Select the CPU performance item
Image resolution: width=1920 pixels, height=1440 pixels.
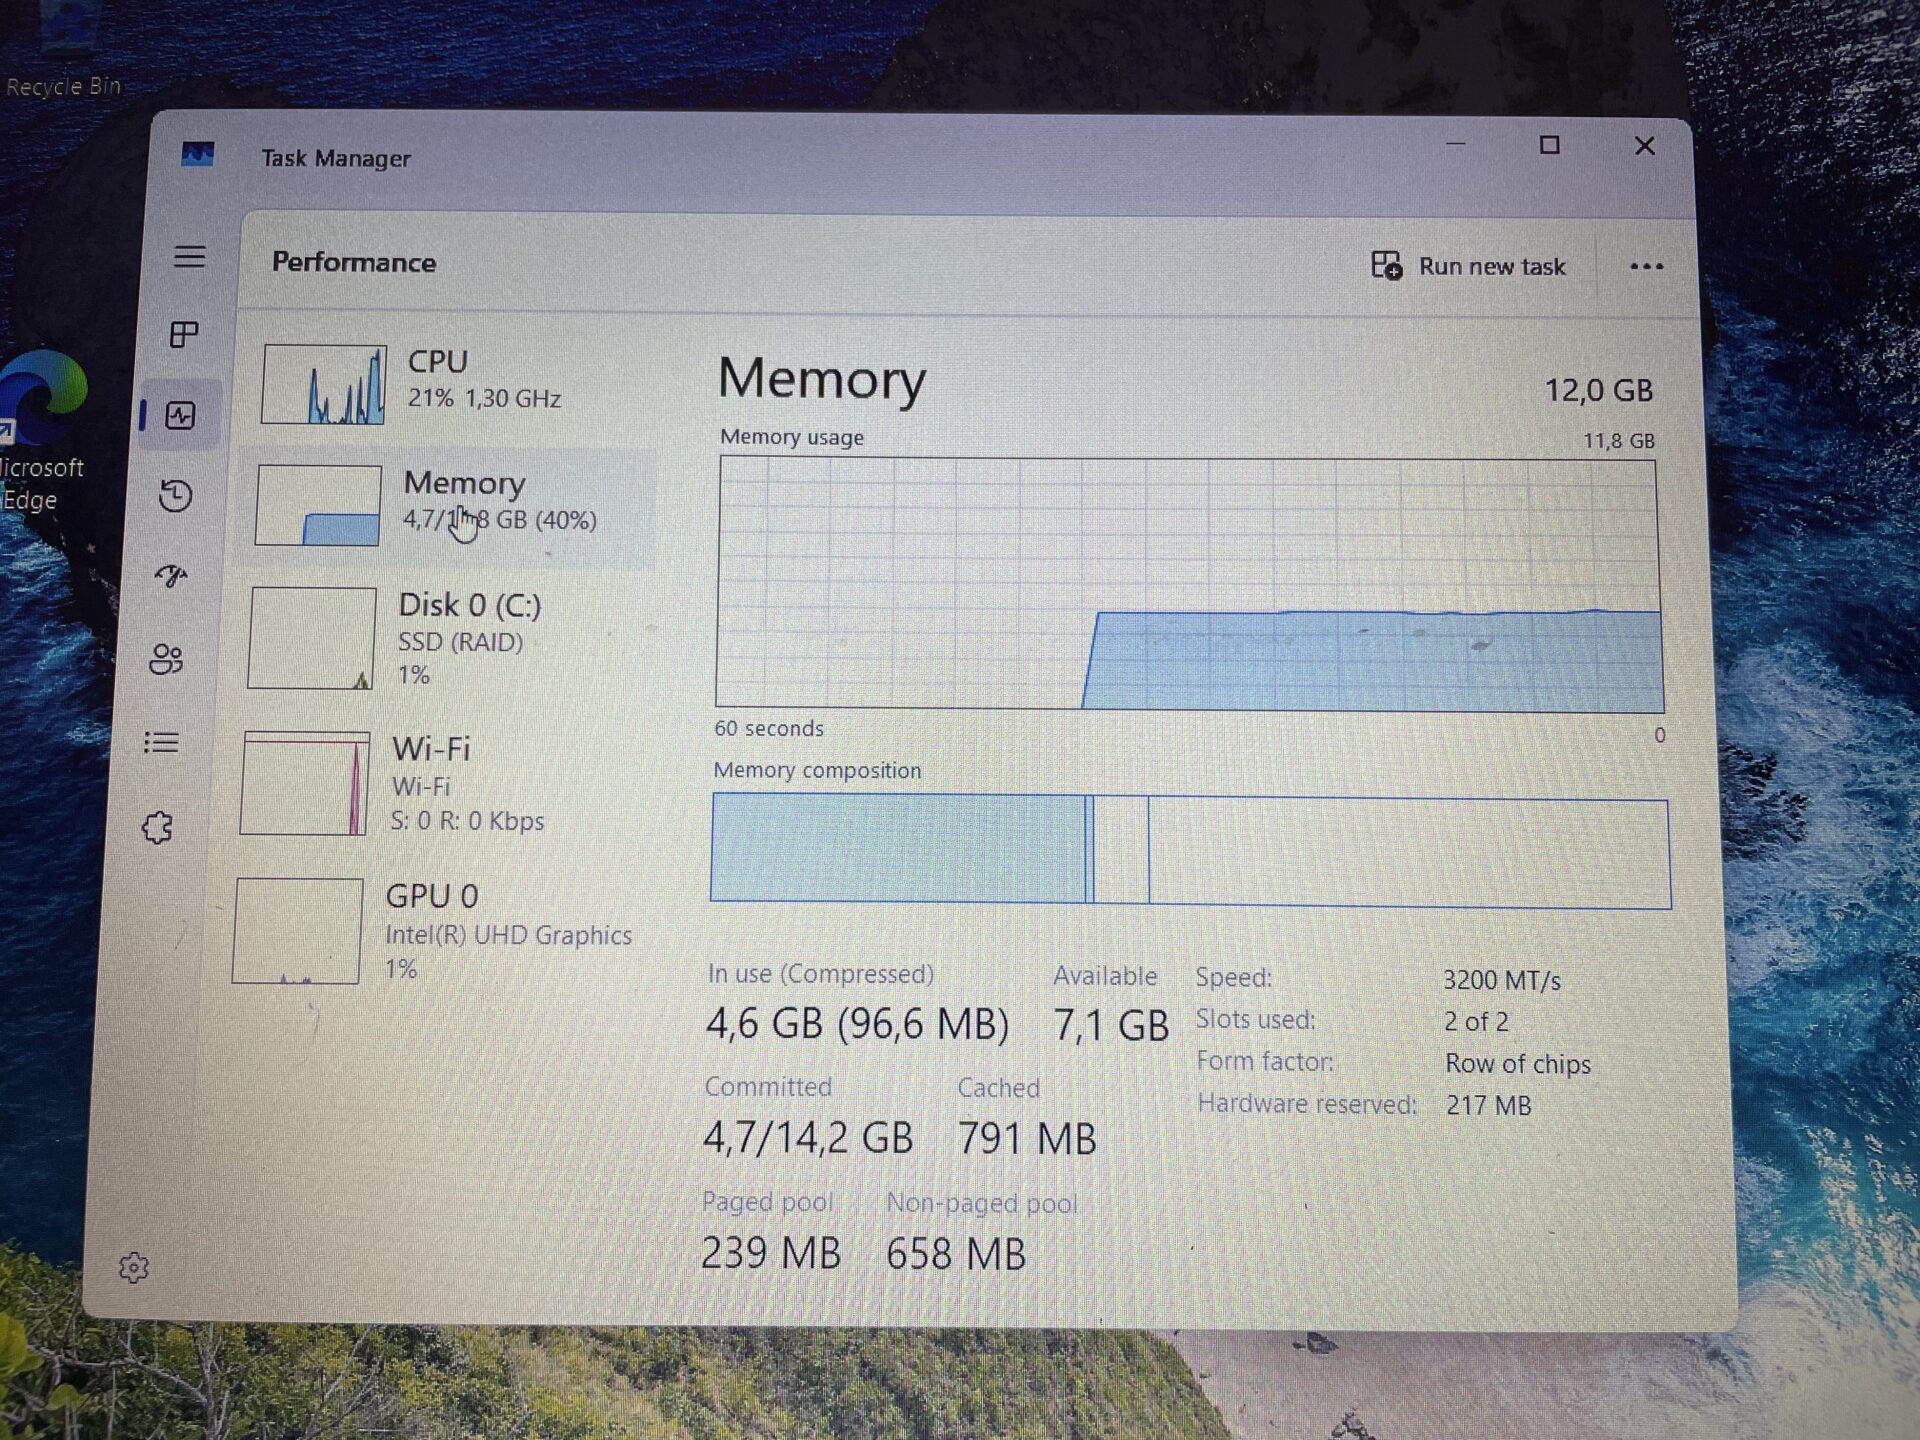(x=450, y=382)
